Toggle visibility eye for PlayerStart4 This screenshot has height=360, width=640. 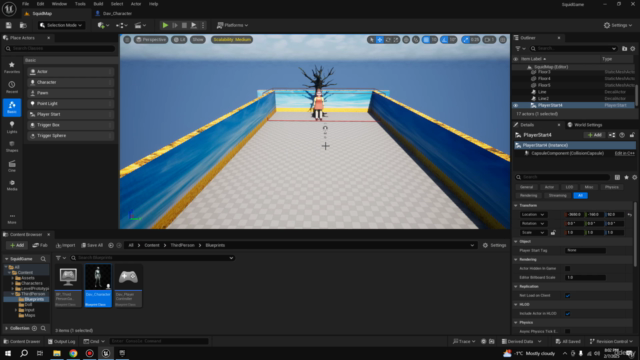click(516, 105)
